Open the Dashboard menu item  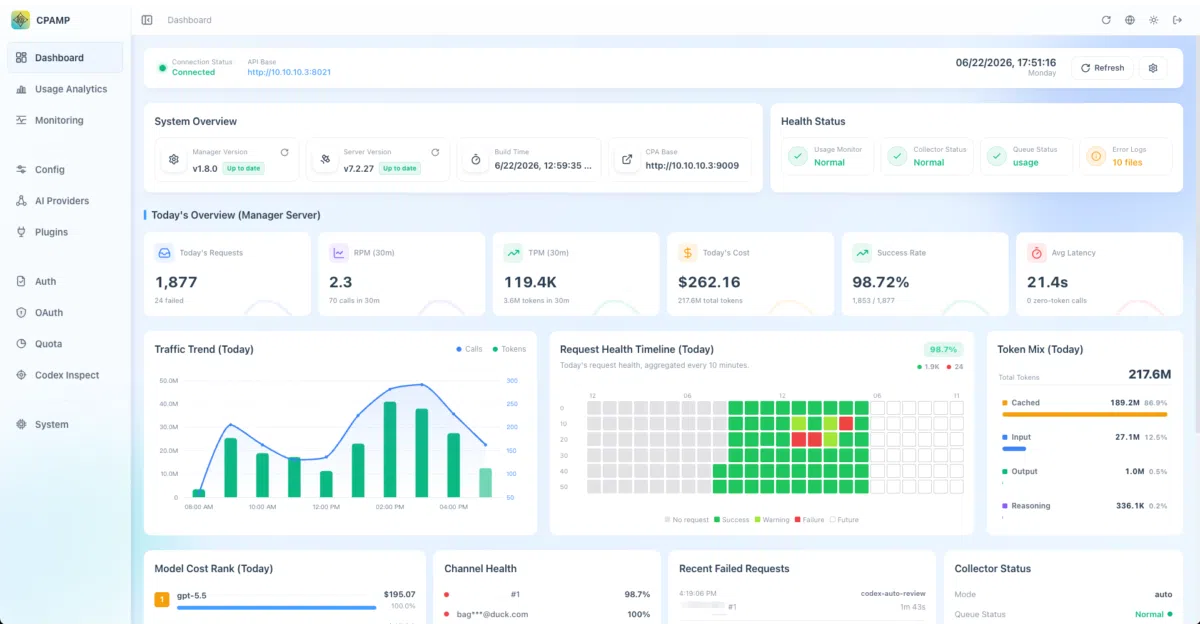65,58
